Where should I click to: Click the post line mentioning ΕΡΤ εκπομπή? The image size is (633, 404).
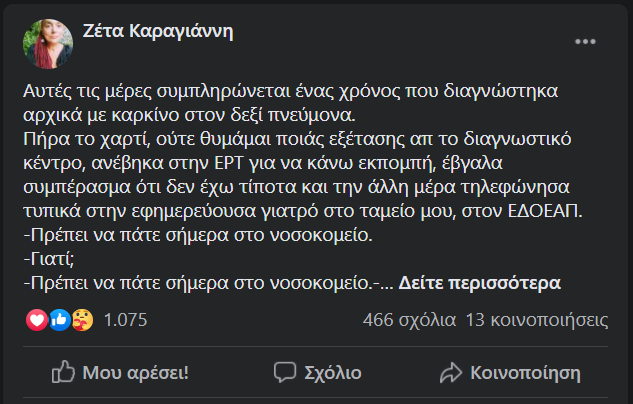pos(263,163)
